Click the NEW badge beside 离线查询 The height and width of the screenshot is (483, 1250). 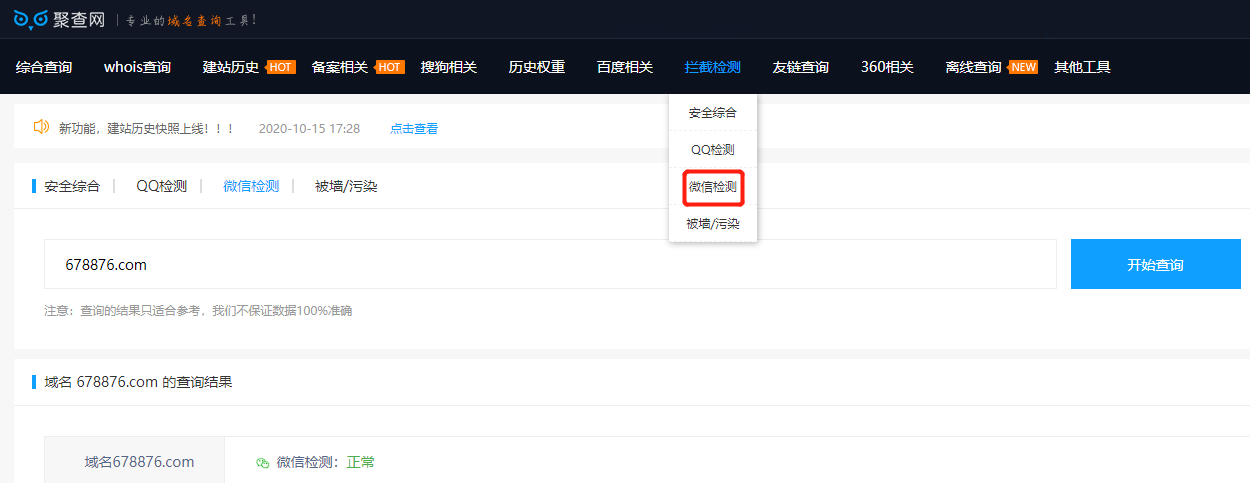[1023, 67]
